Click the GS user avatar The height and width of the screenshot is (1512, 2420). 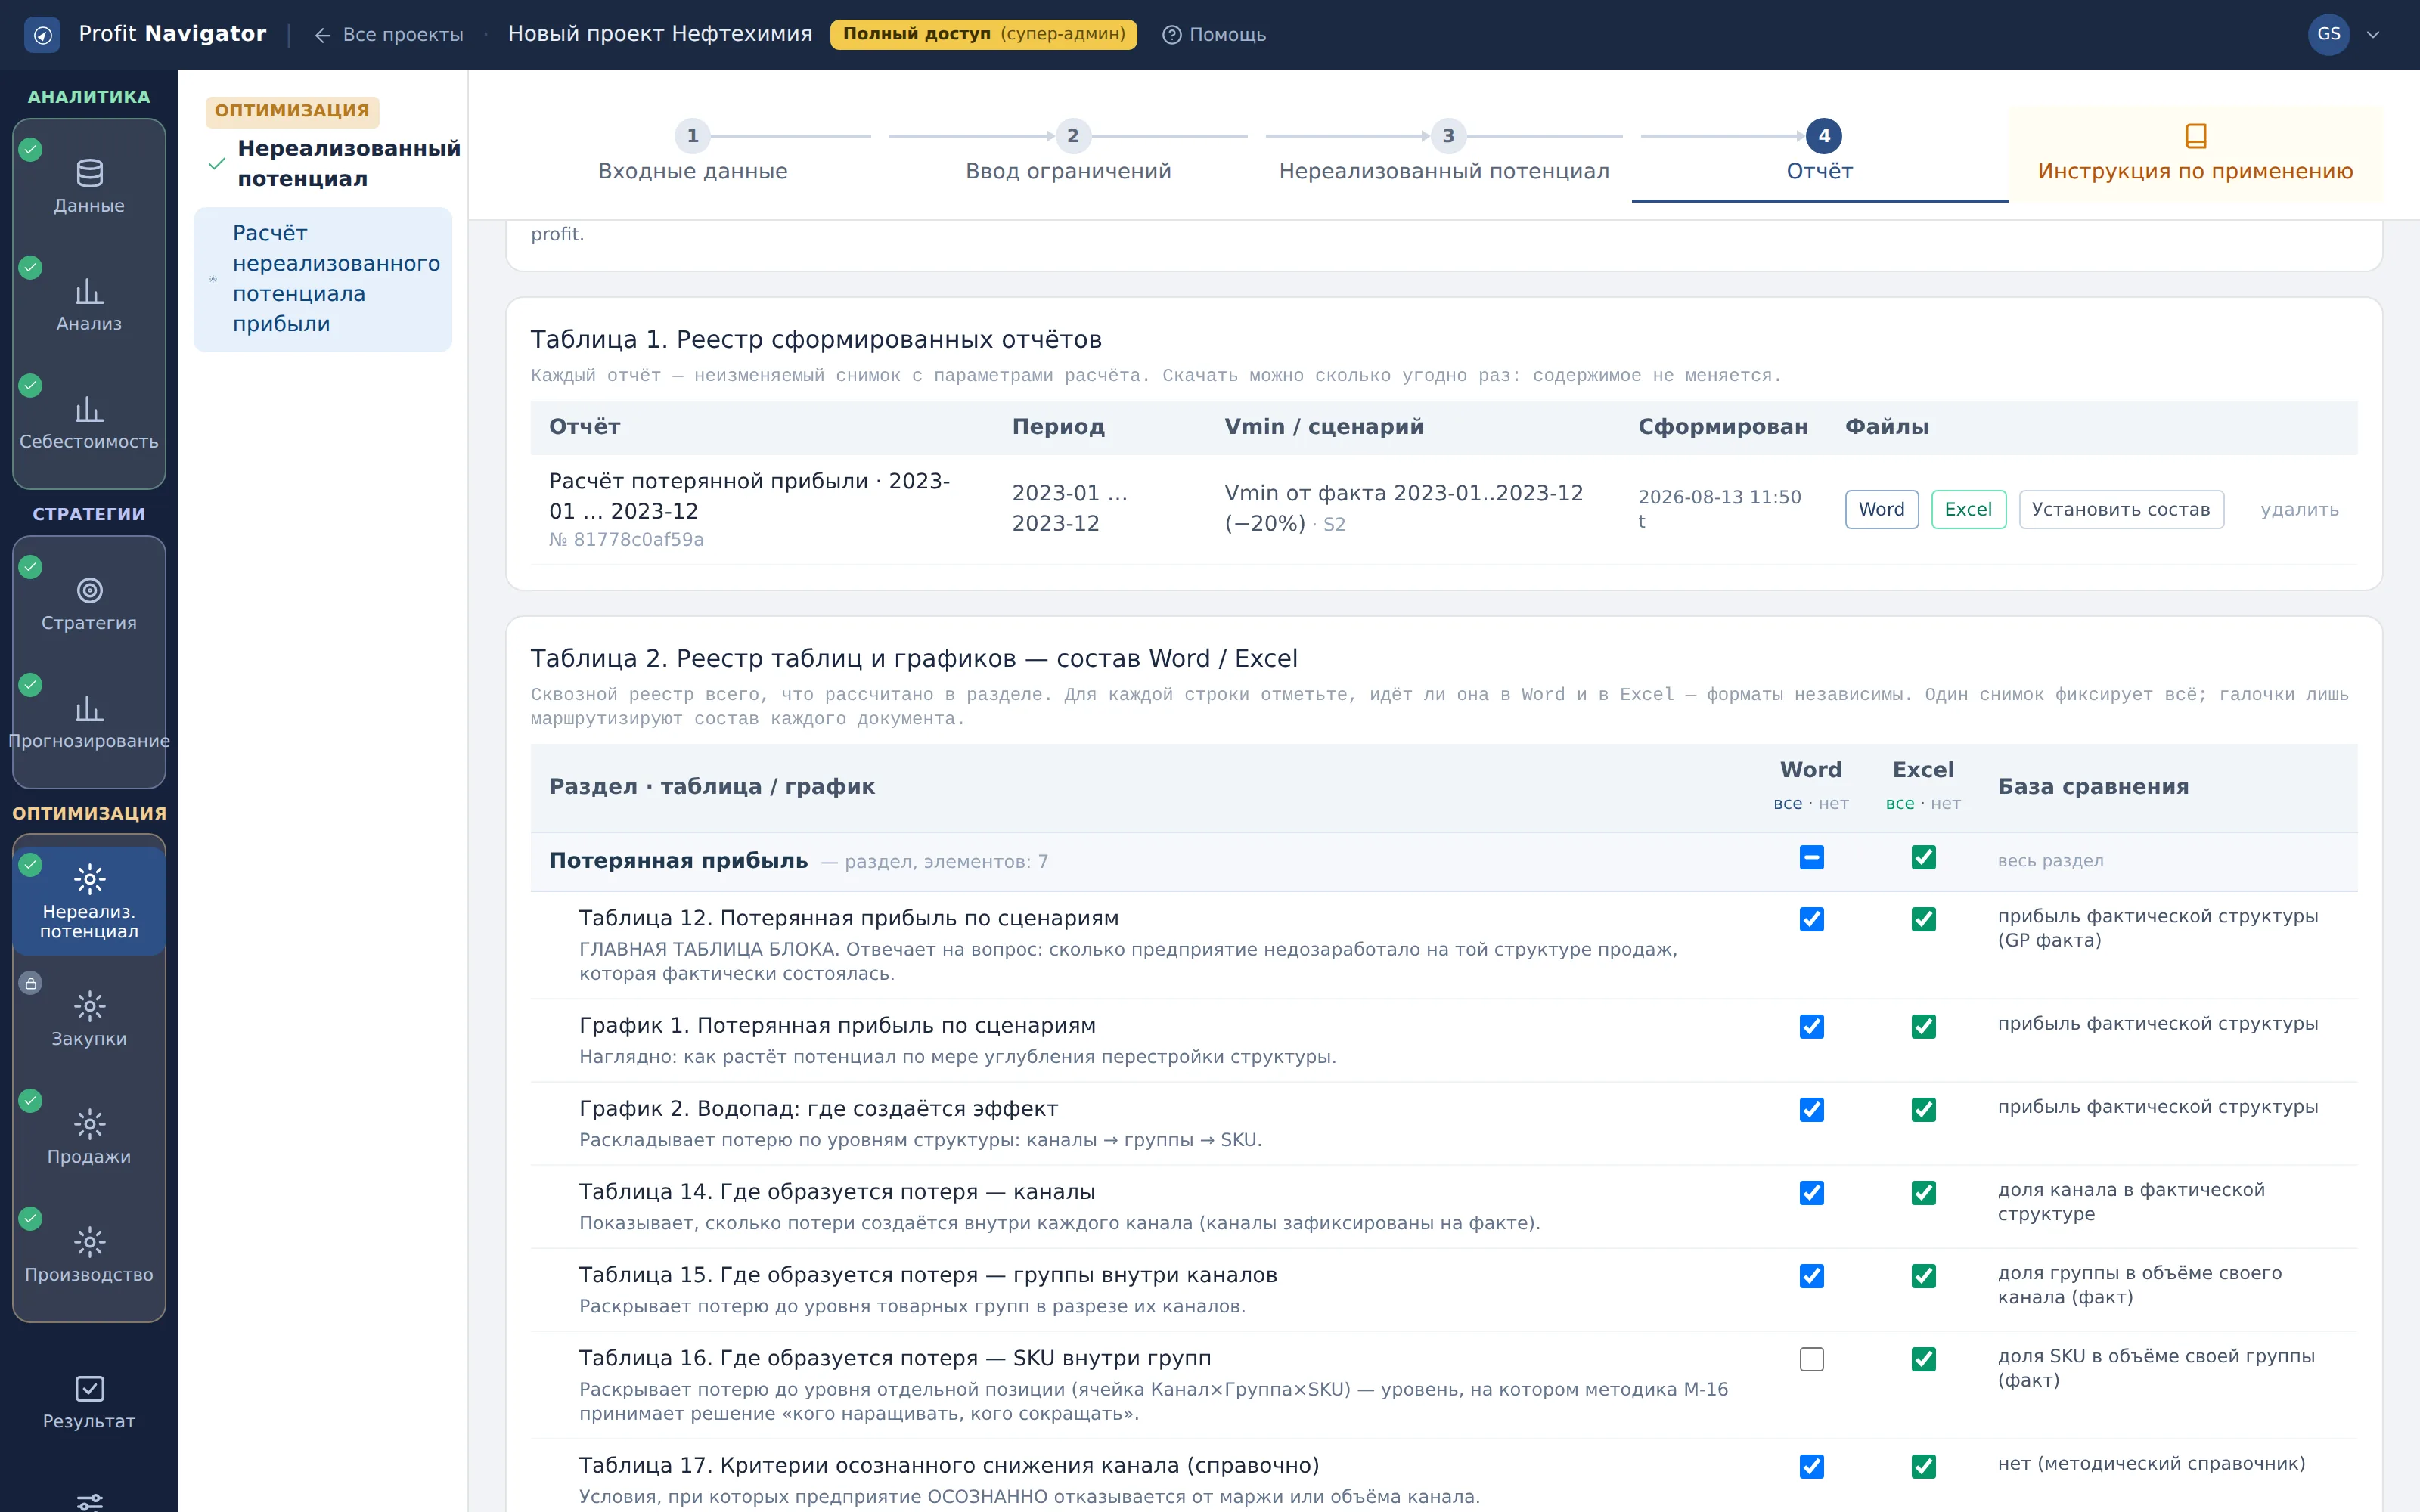2328,34
